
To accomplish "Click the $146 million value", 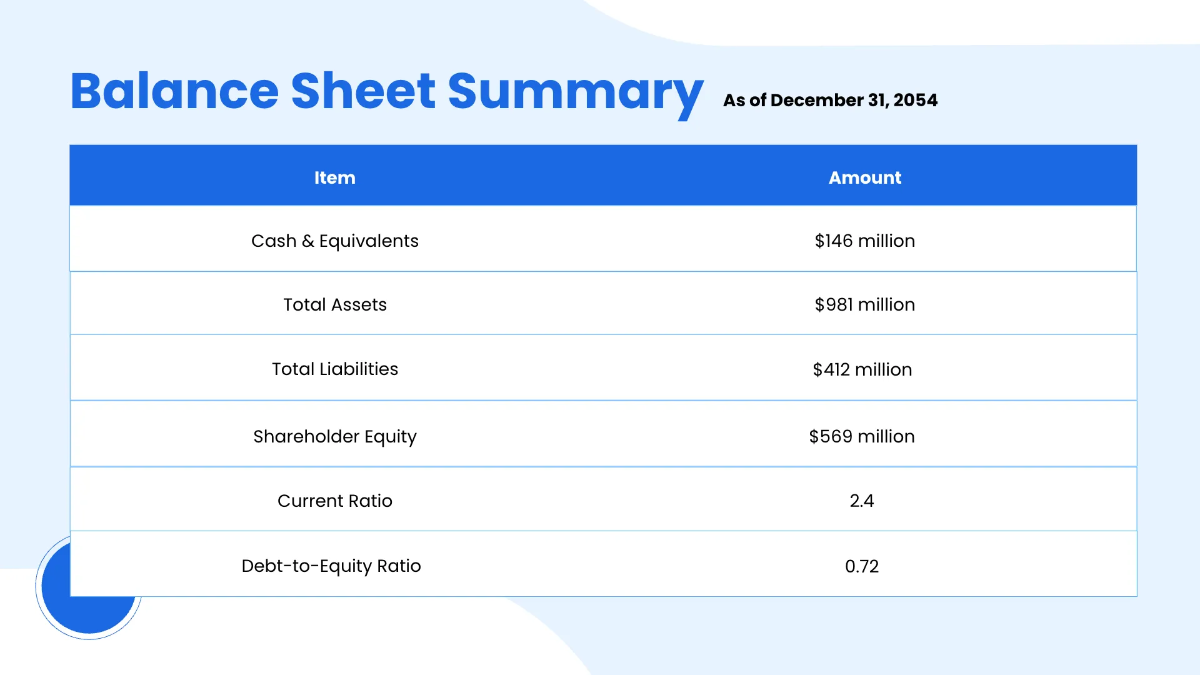I will point(864,240).
